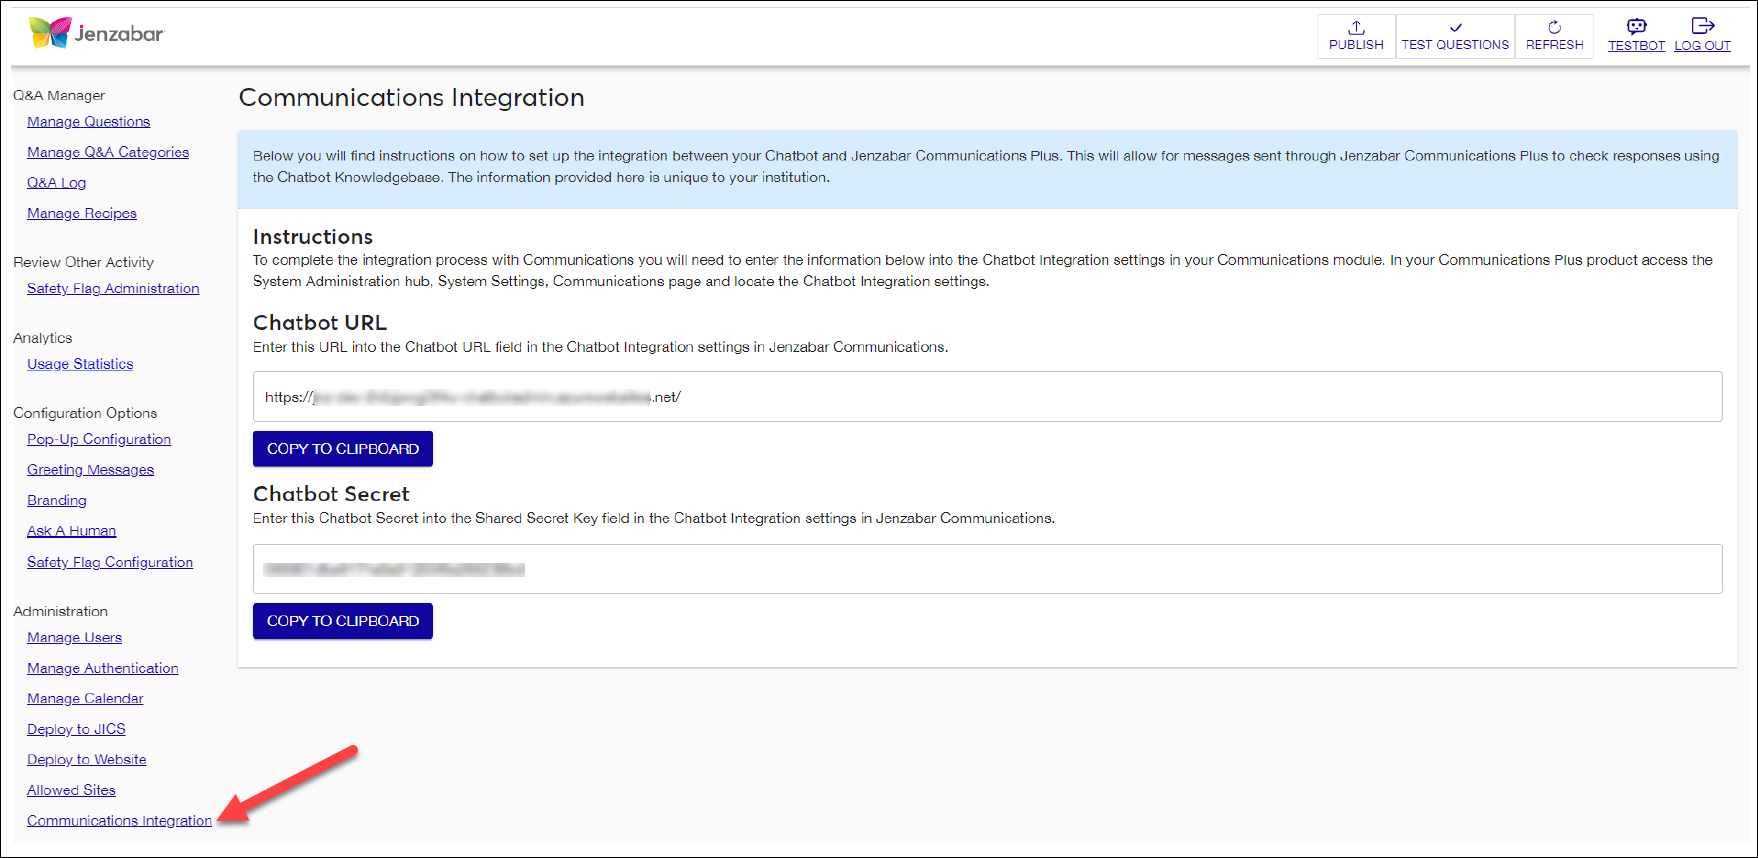Open Pop-Up Configuration settings
1758x858 pixels.
click(x=99, y=440)
